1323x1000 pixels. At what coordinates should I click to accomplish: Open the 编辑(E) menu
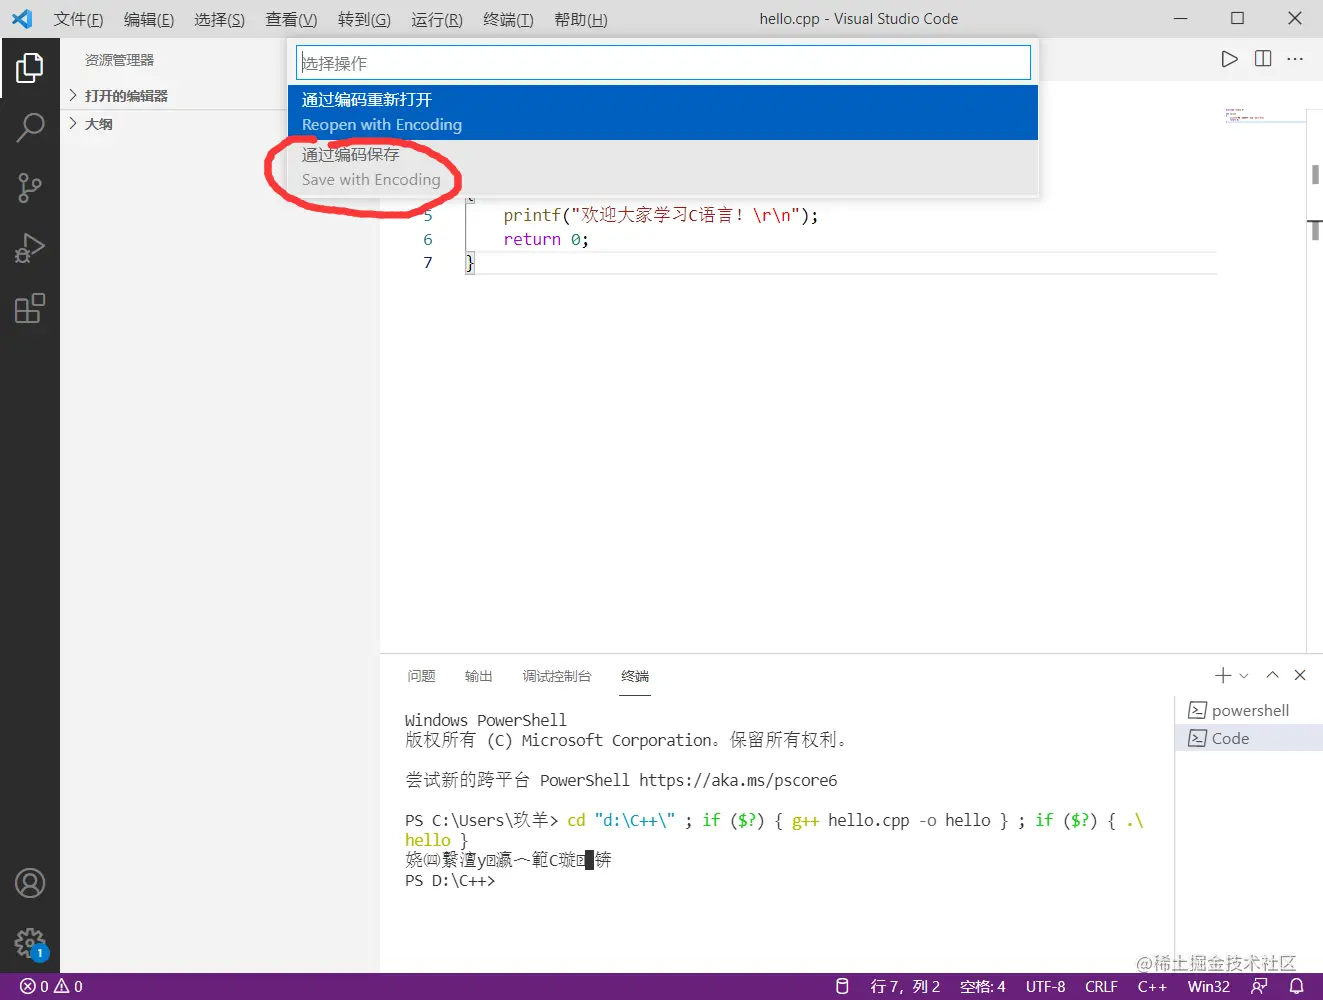(149, 19)
